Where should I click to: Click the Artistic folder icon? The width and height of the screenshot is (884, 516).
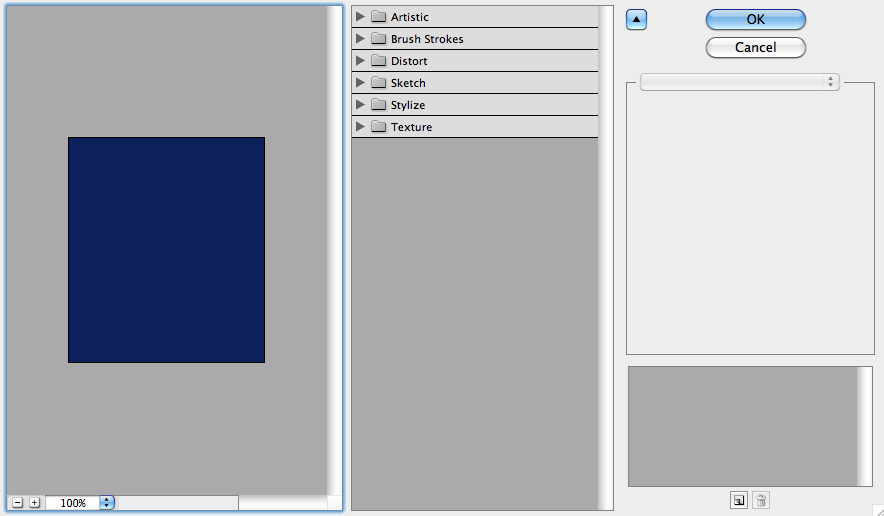click(378, 17)
